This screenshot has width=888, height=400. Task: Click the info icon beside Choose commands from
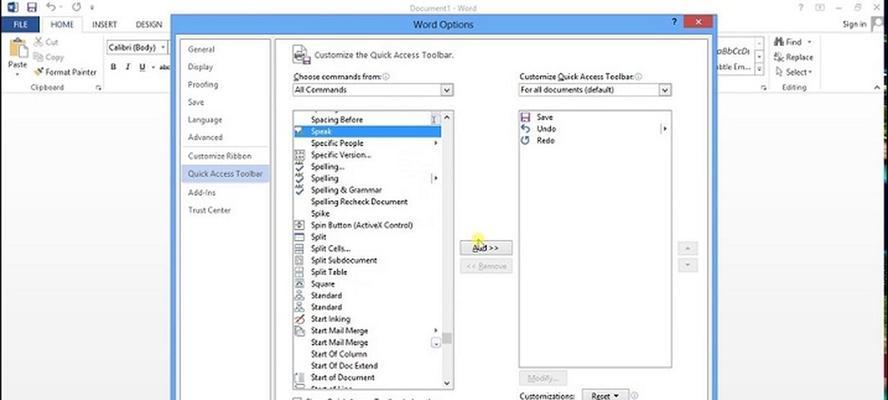(x=386, y=76)
